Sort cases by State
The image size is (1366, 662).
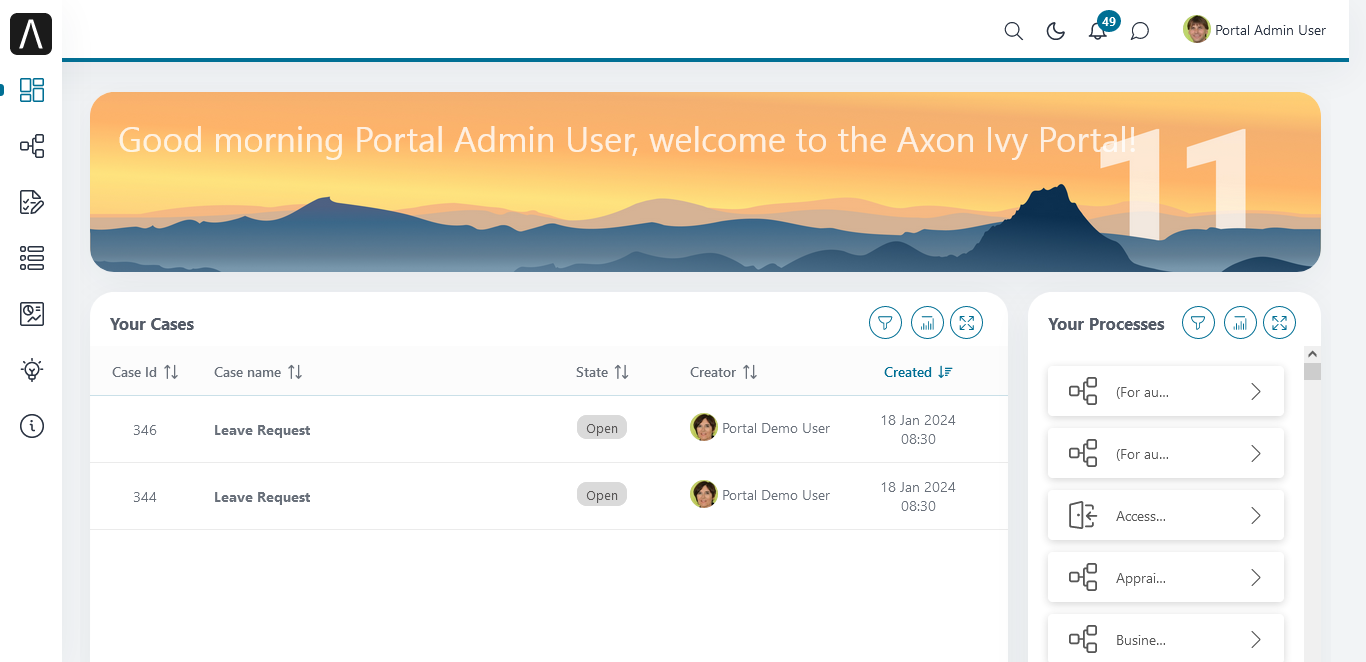[602, 372]
